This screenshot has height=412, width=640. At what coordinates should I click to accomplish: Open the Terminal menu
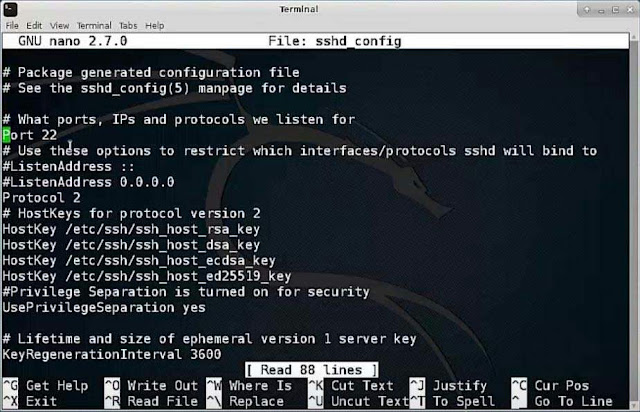(94, 25)
